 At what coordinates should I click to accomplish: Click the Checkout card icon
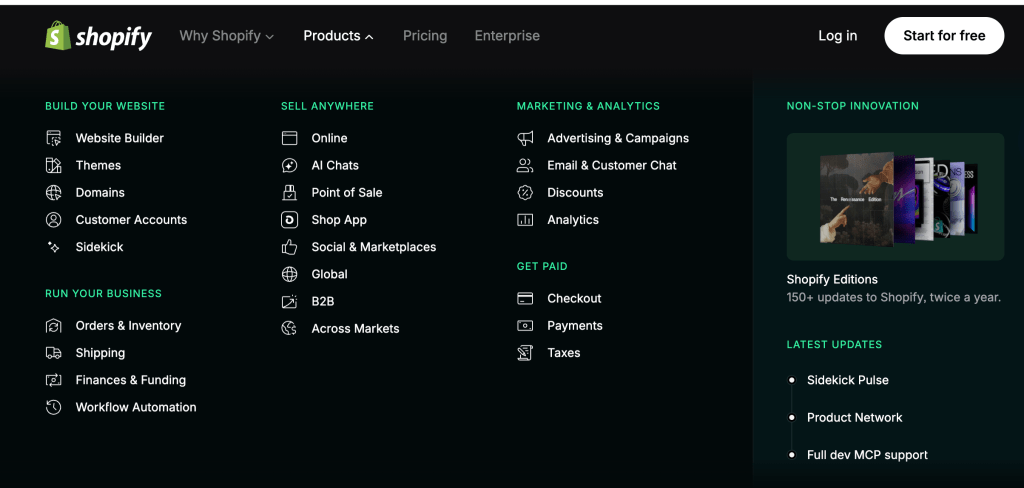tap(525, 299)
